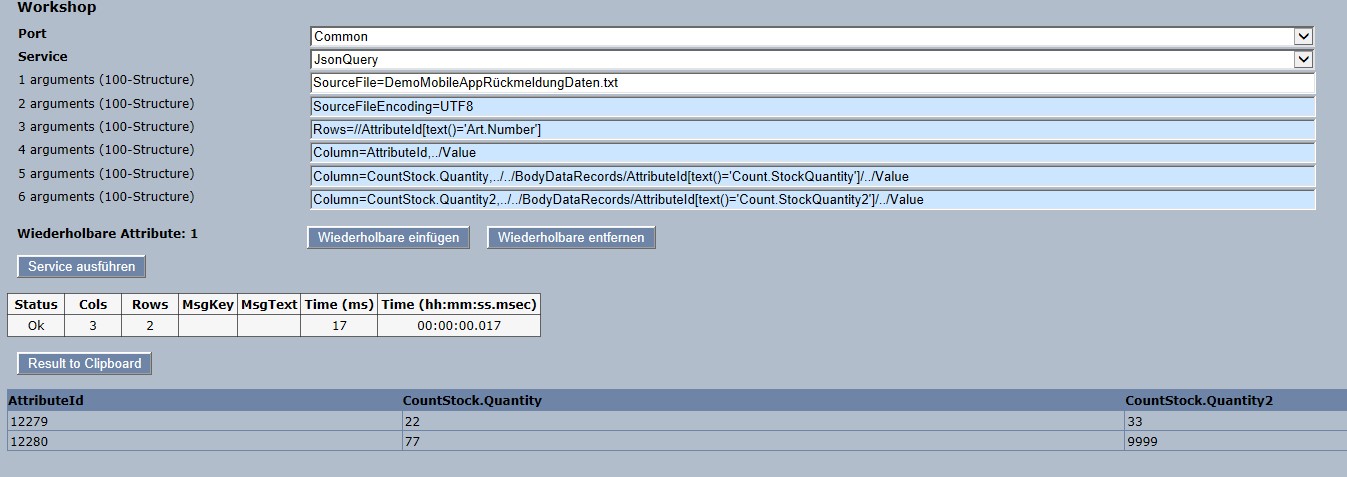Click the Rows header in status table
The height and width of the screenshot is (477, 1347).
[150, 304]
